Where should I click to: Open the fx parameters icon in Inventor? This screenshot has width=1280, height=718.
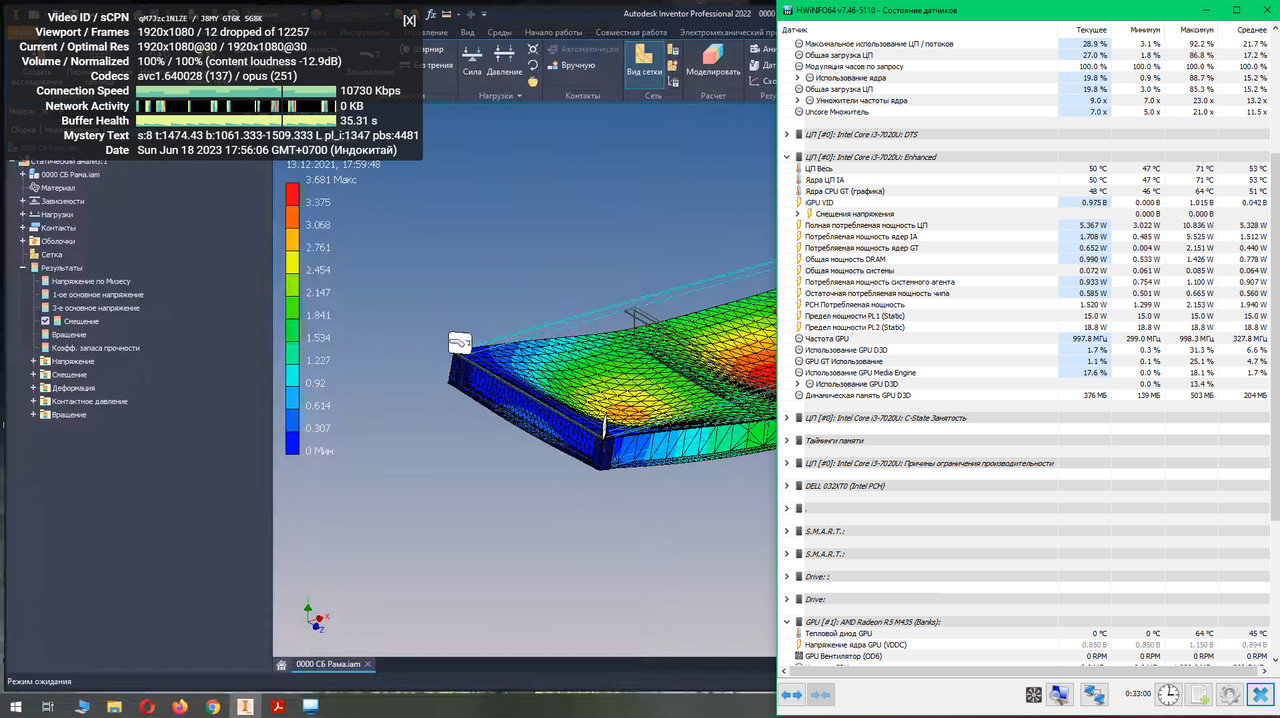(x=431, y=14)
